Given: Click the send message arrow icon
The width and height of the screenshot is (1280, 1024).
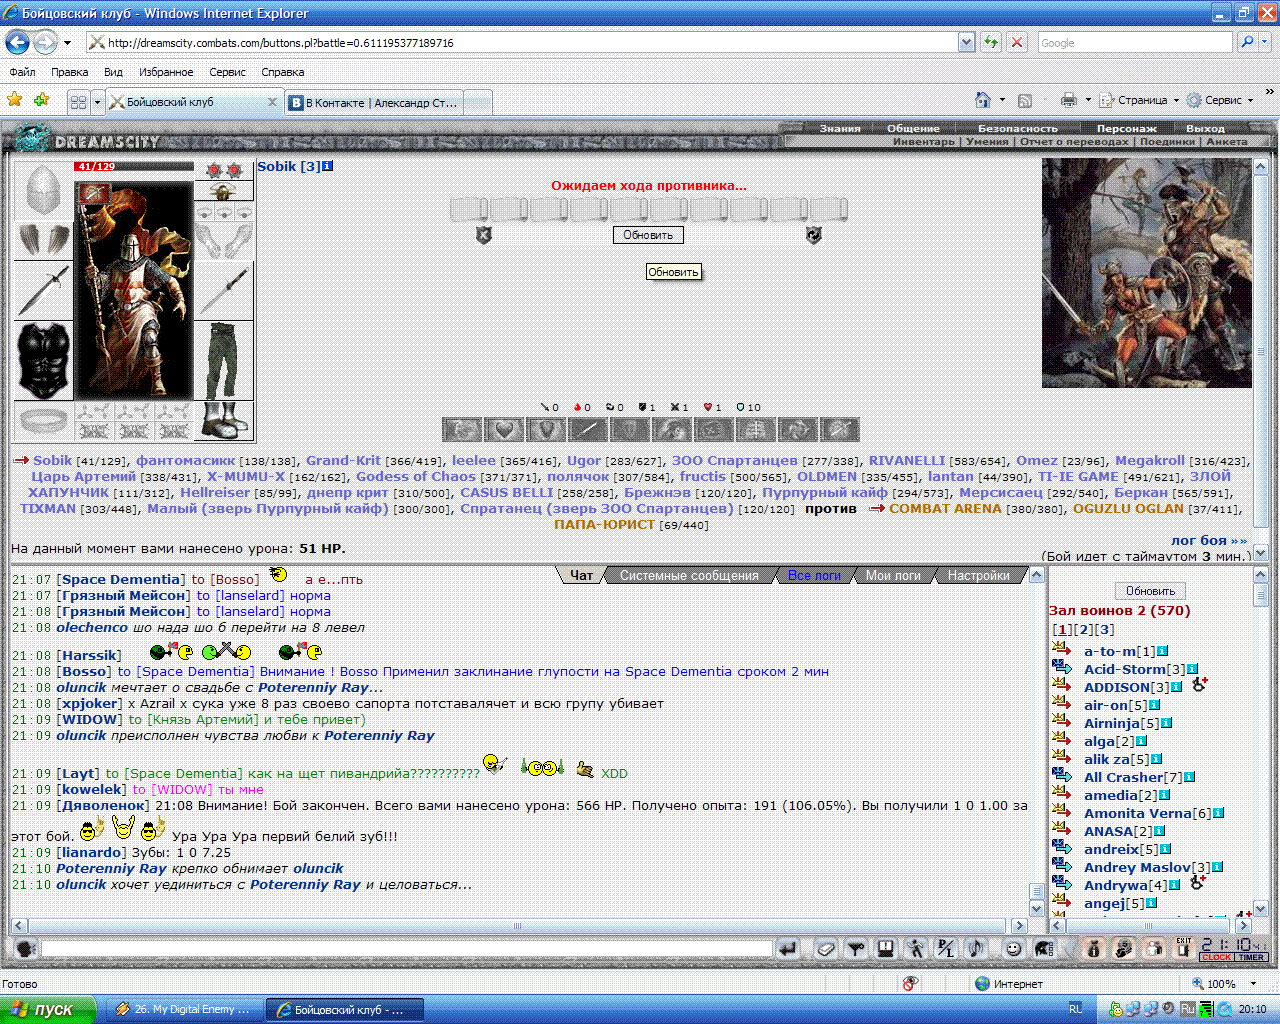Looking at the screenshot, I should pos(788,949).
